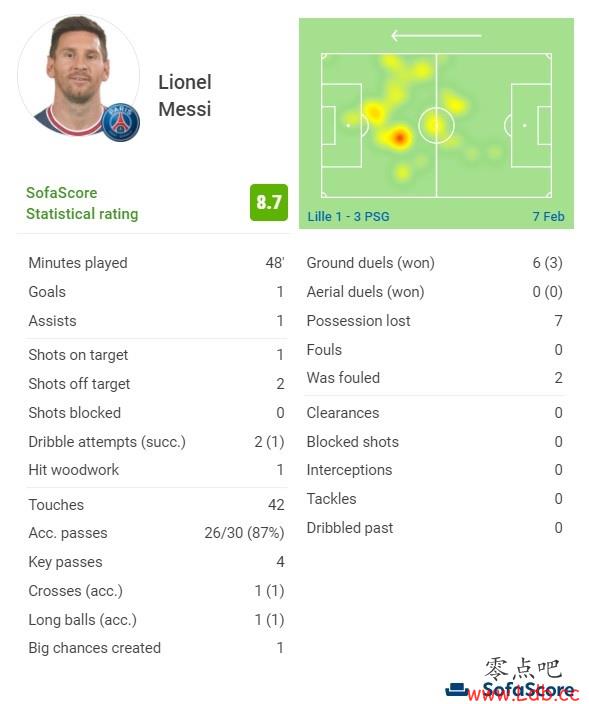Image resolution: width=589 pixels, height=704 pixels.
Task: Click the PSG club badge icon
Action: pos(121,122)
